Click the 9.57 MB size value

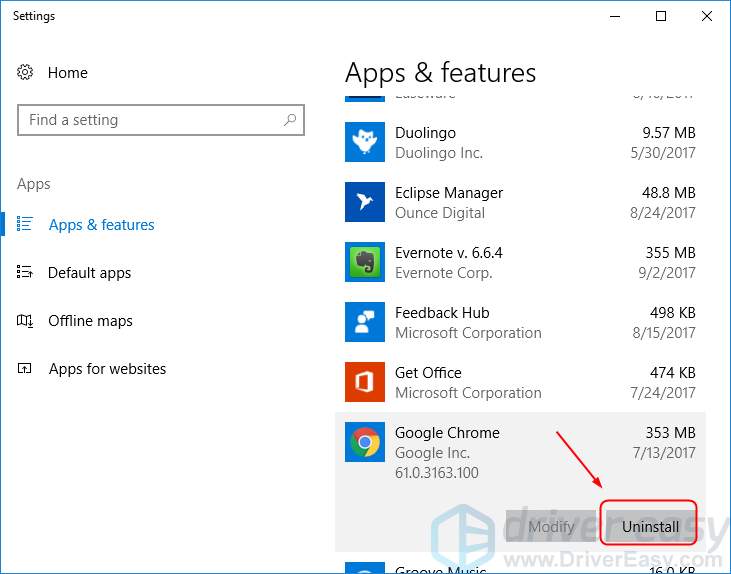tap(669, 133)
